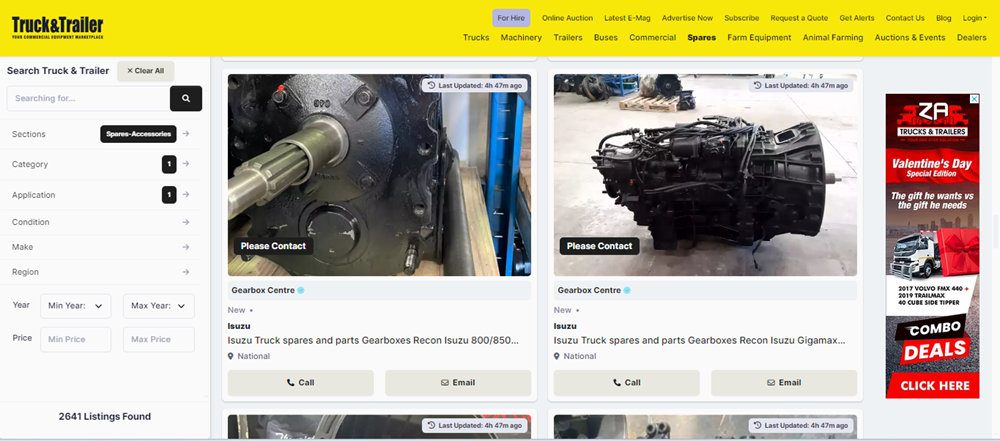Expand the Make filter arrow
Viewport: 1000px width, 441px height.
[186, 247]
